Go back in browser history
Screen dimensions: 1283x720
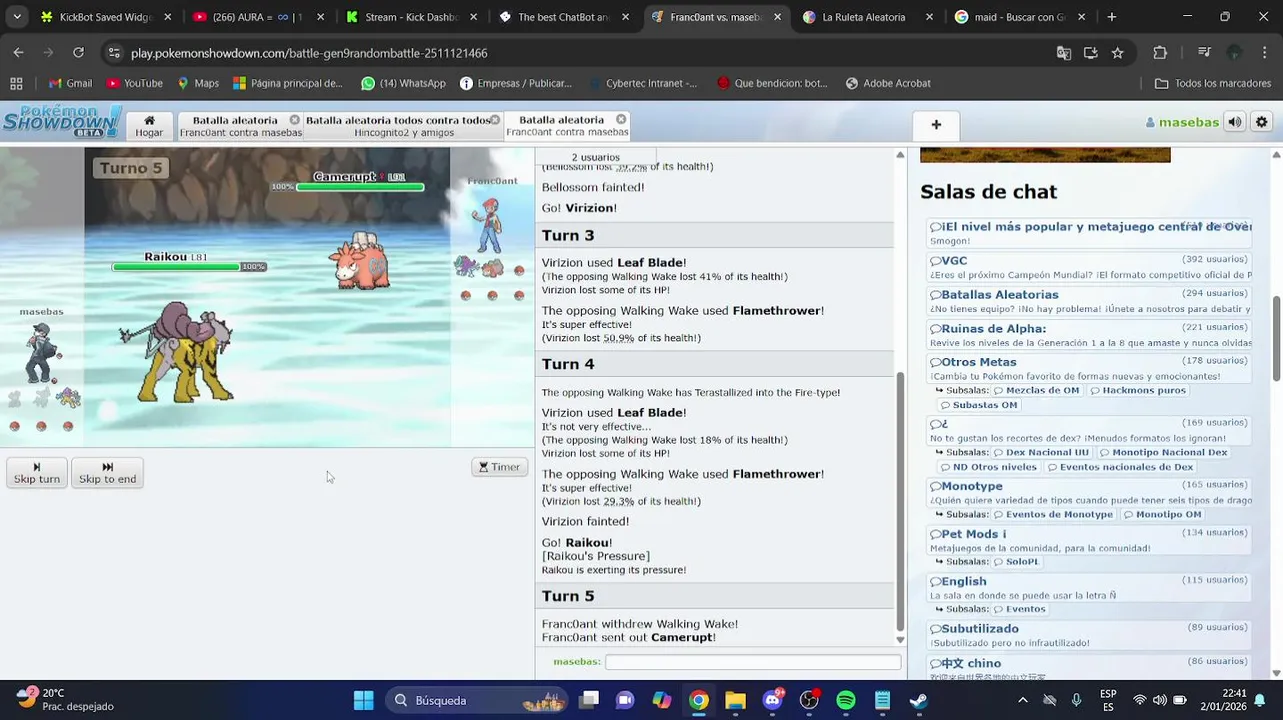[x=18, y=53]
